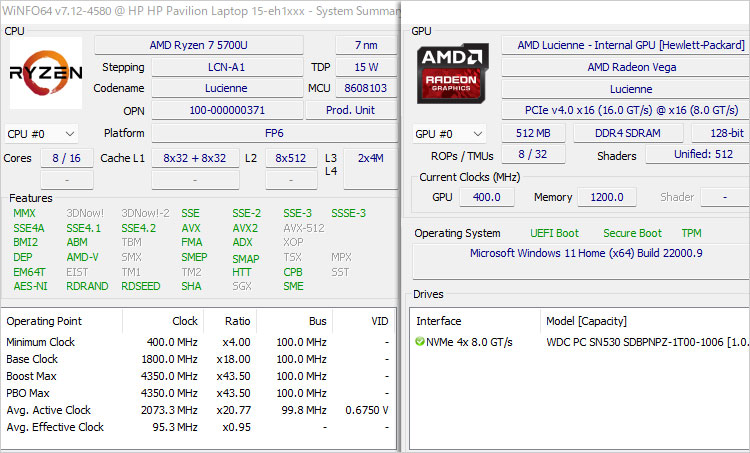Click the AMD Radeon Graphics logo
Viewport: 750px width, 453px height.
tap(451, 77)
